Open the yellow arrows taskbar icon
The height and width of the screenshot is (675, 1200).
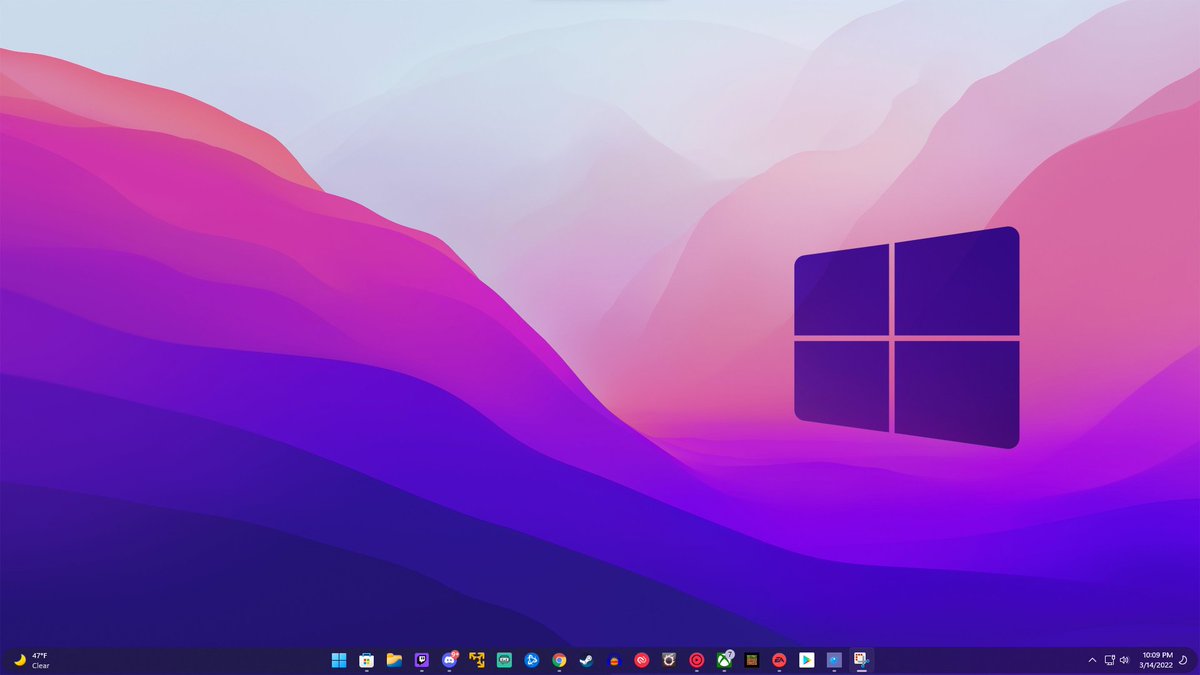(x=477, y=660)
